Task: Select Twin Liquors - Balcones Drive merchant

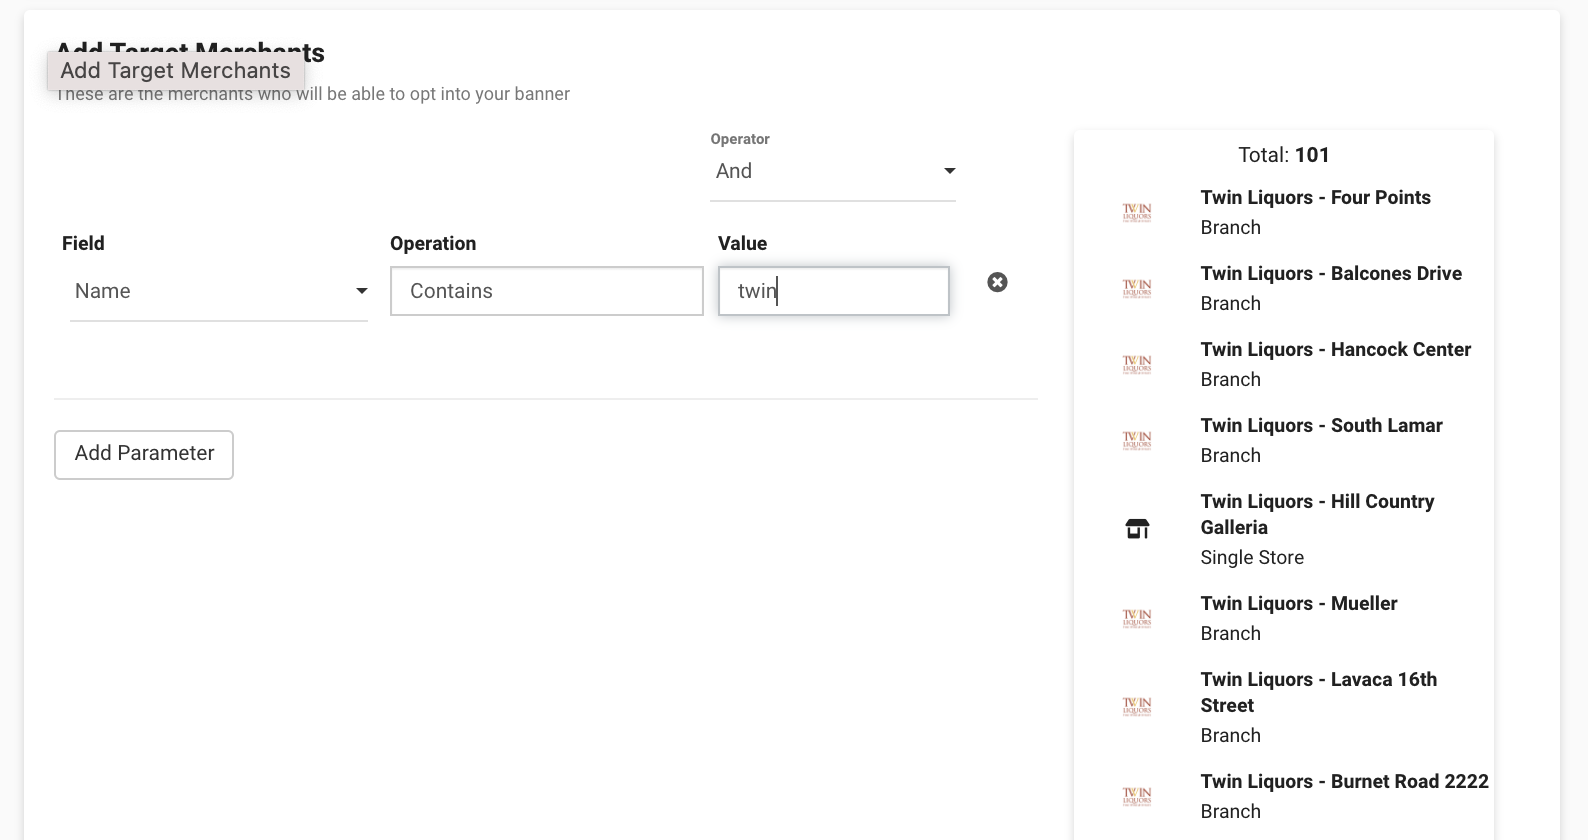Action: point(1331,274)
